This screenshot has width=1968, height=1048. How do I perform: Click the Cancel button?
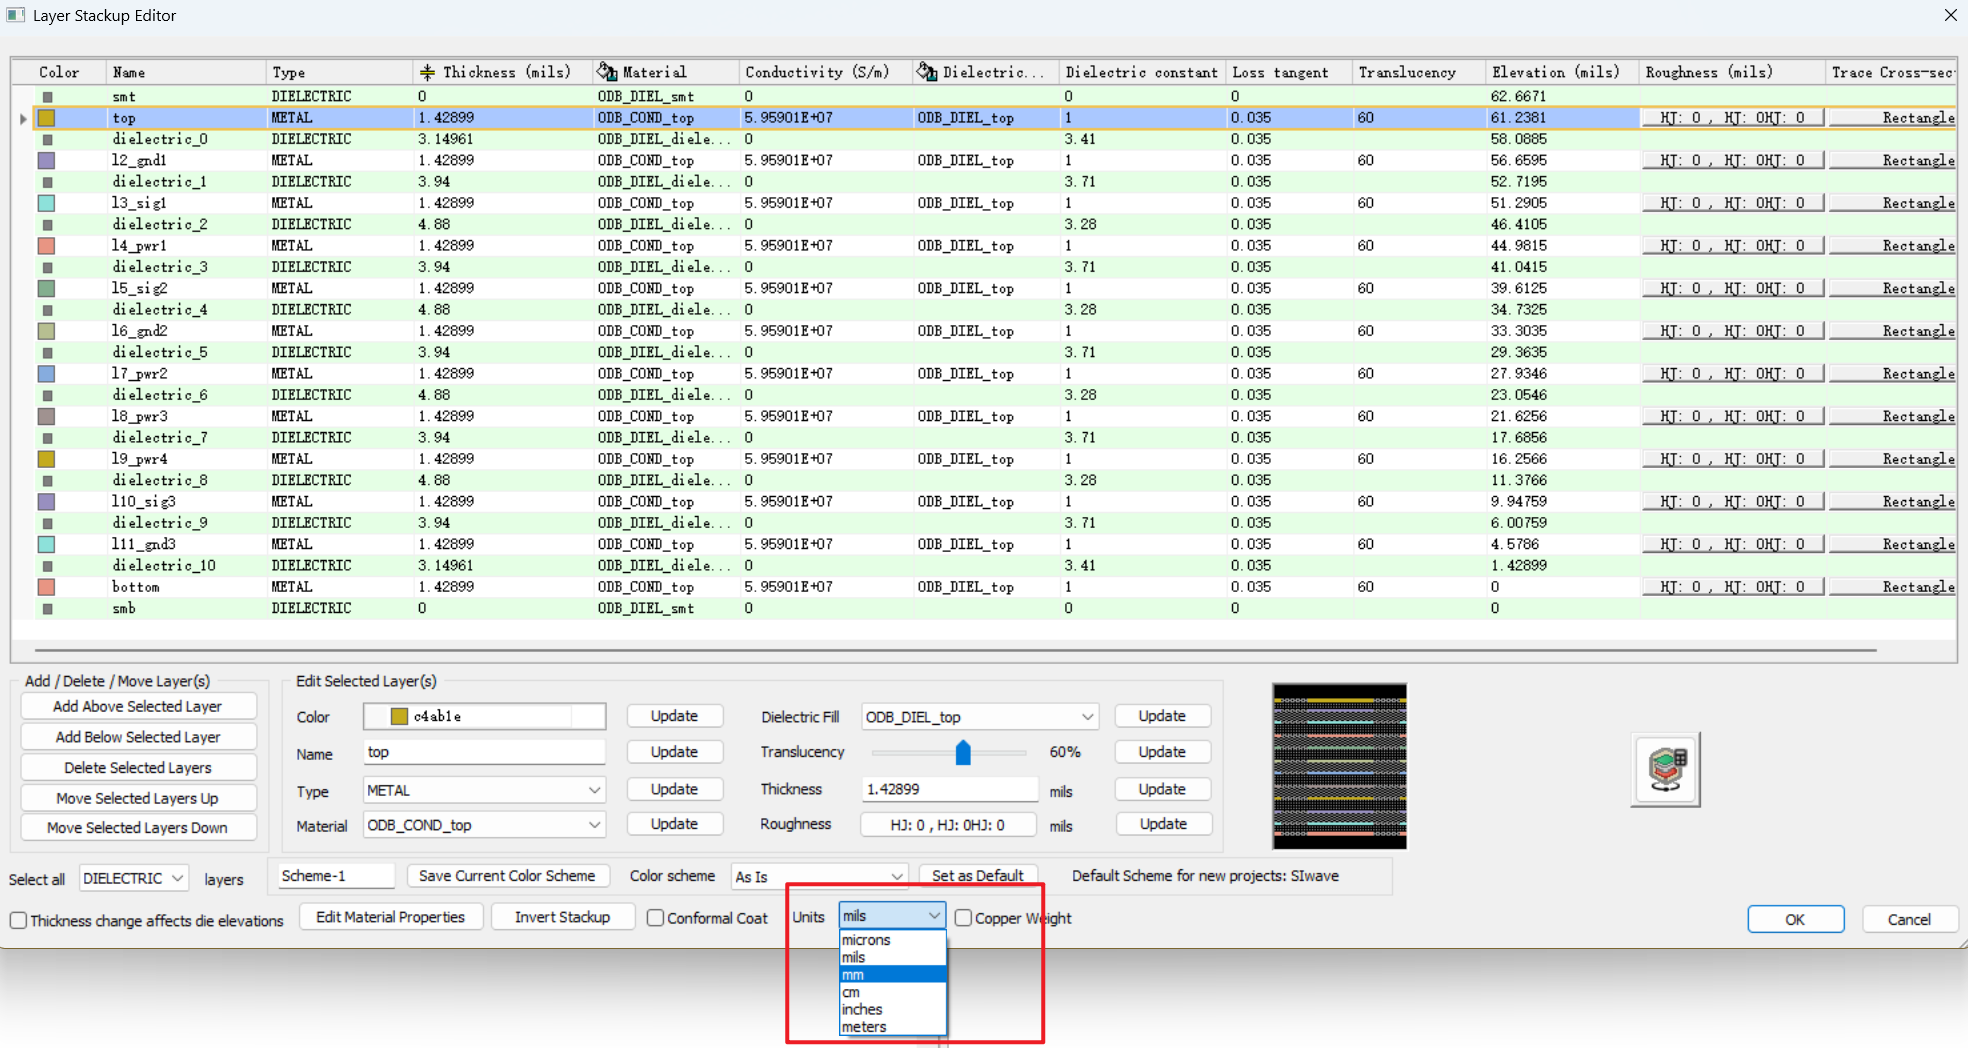click(1909, 920)
